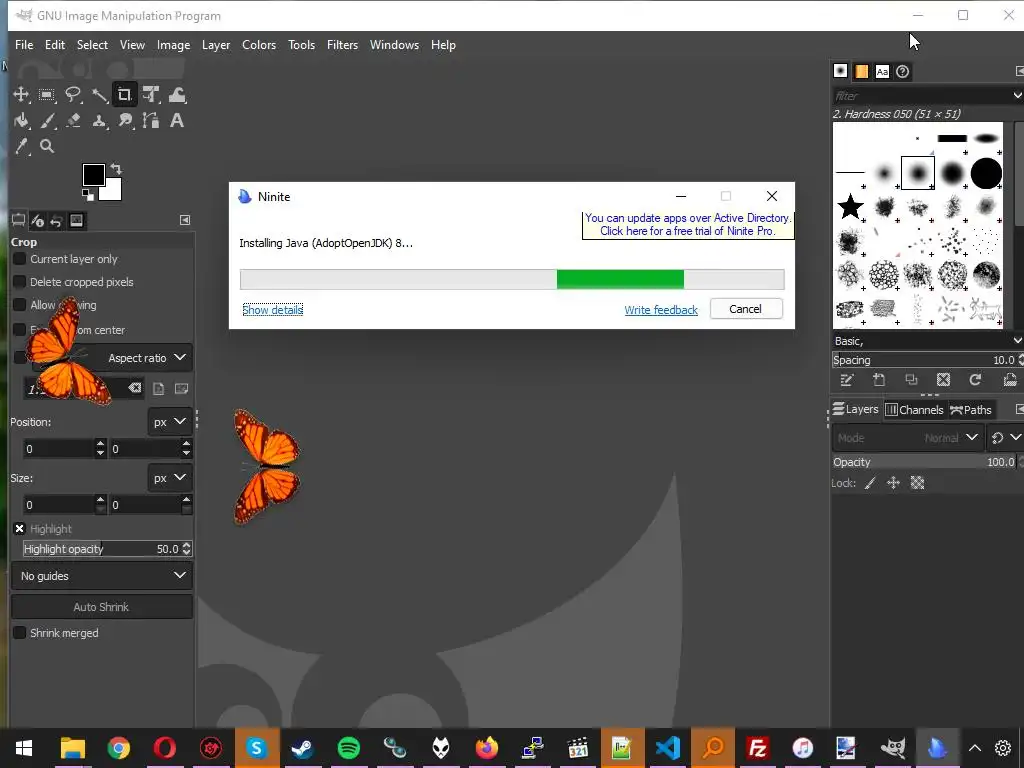
Task: Open the tool options tab menu arrow
Action: point(185,221)
